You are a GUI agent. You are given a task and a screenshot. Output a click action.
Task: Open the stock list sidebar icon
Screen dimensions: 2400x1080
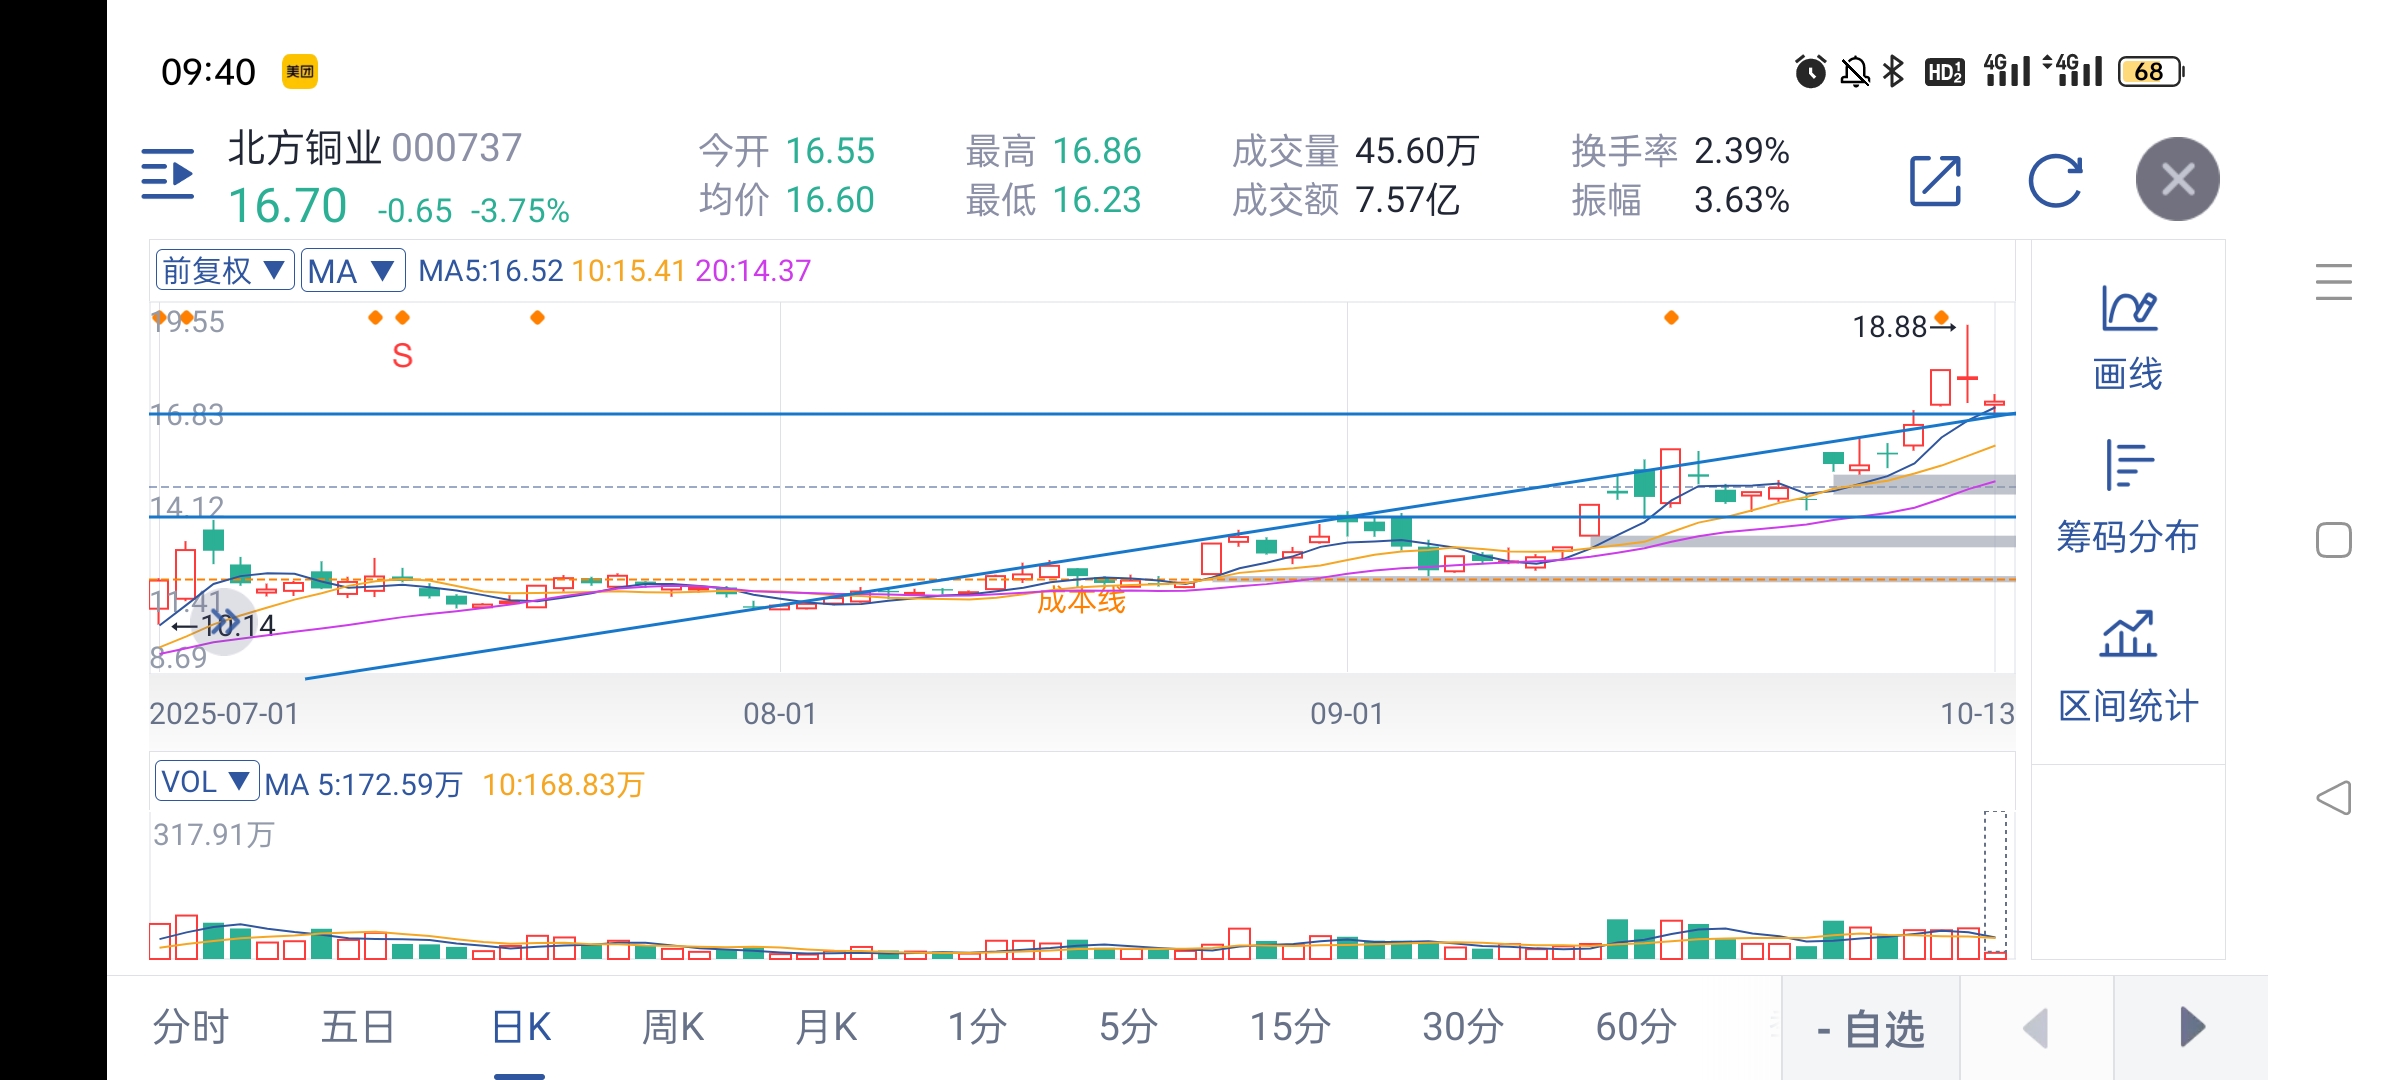point(167,175)
